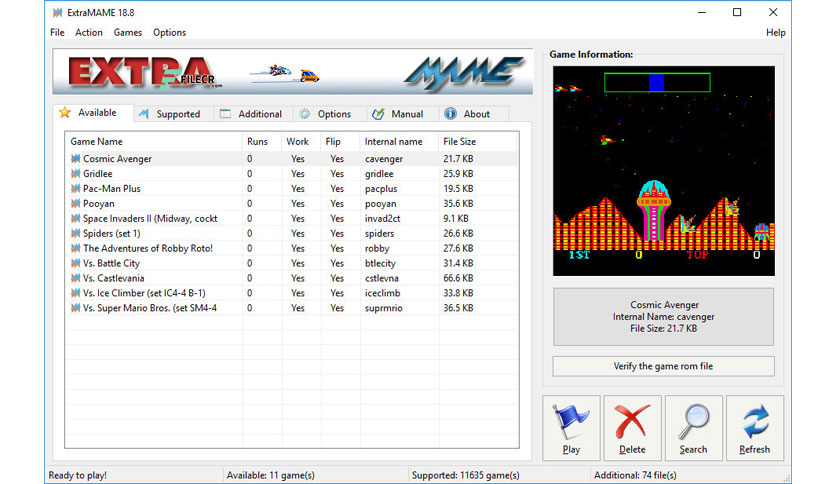Click the MAME icon on Supported tab
Screen dimensions: 836x484
143,114
